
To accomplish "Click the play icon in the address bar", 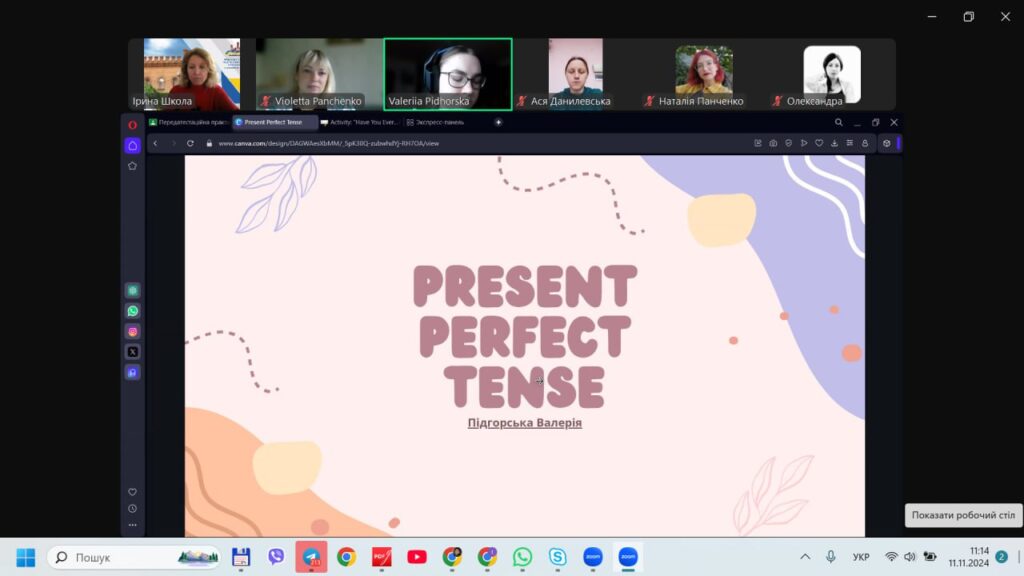I will (x=804, y=143).
